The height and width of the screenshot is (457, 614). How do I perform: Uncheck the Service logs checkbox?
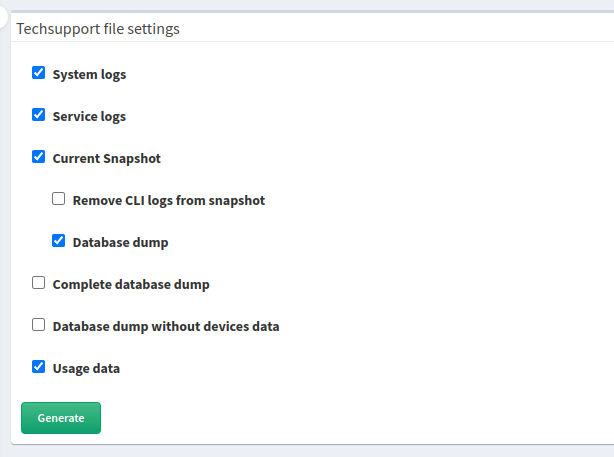pyautogui.click(x=38, y=115)
